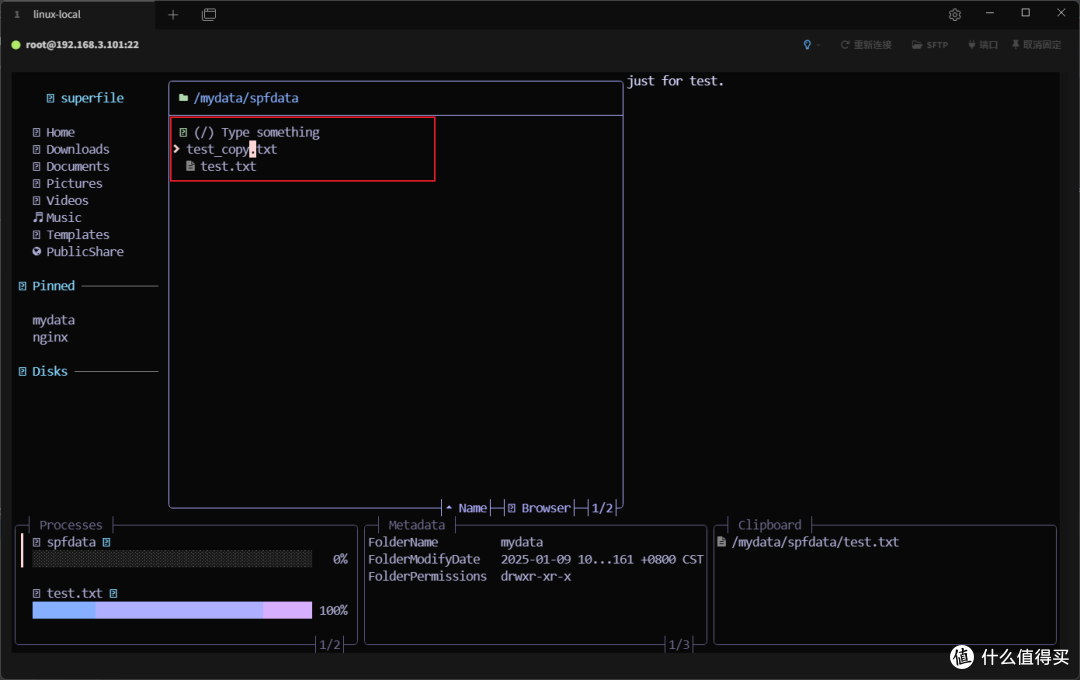Click the Metadata panel title
Viewport: 1080px width, 680px height.
(416, 525)
